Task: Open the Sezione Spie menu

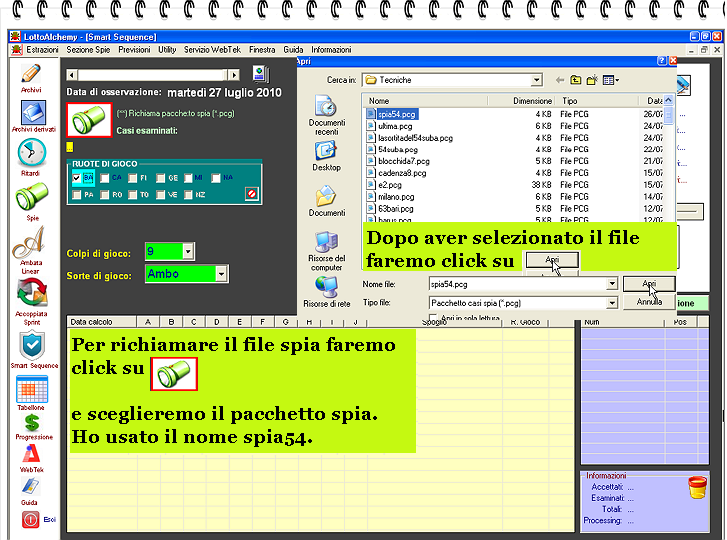Action: click(88, 50)
